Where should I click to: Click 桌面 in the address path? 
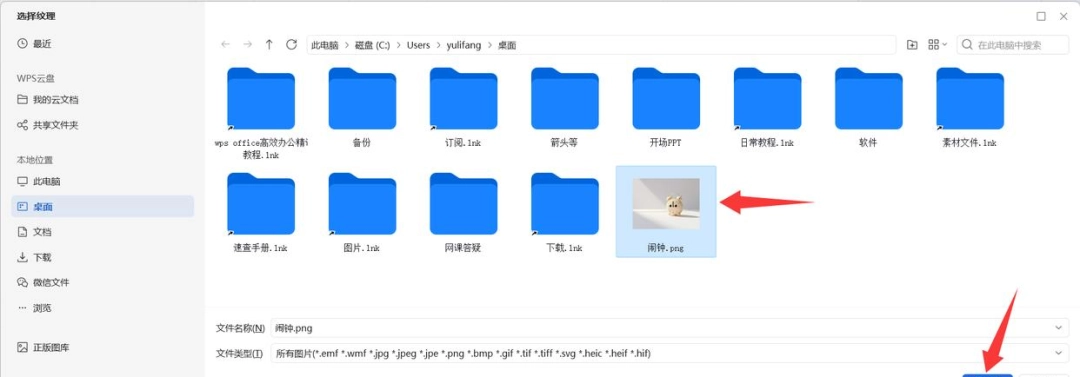point(507,45)
